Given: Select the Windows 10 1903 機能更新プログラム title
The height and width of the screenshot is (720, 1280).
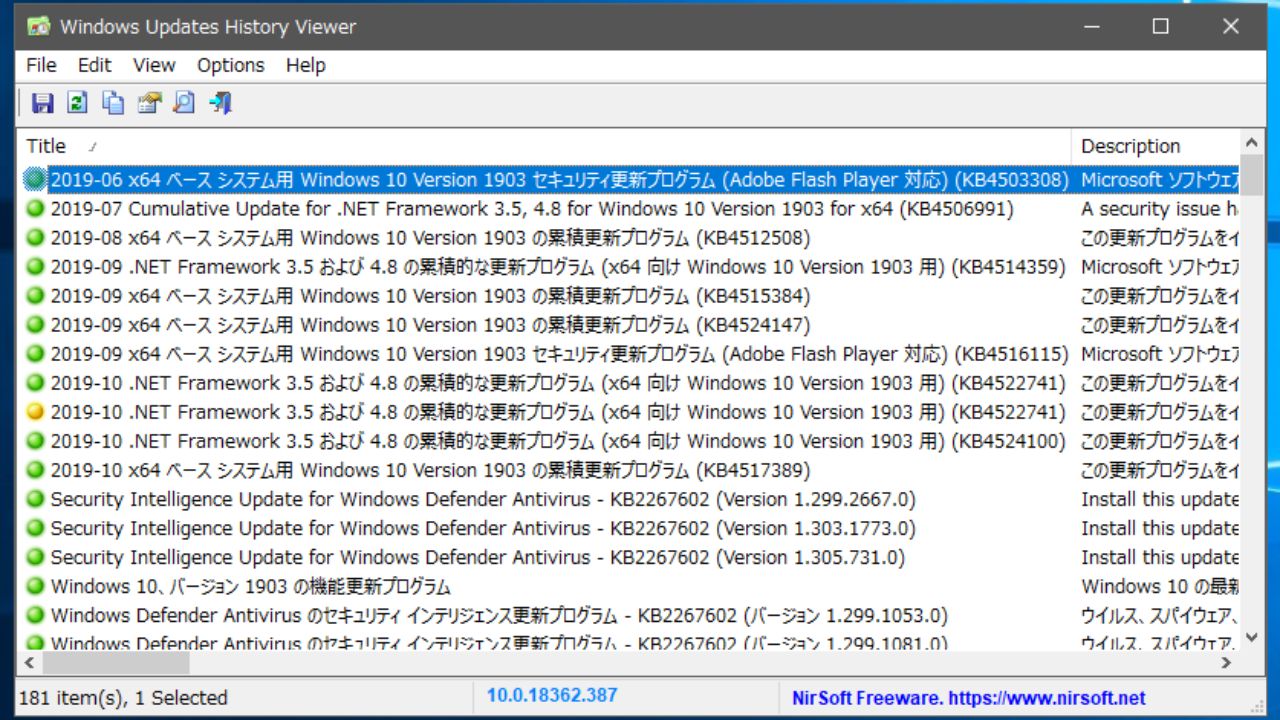Looking at the screenshot, I should pyautogui.click(x=250, y=586).
